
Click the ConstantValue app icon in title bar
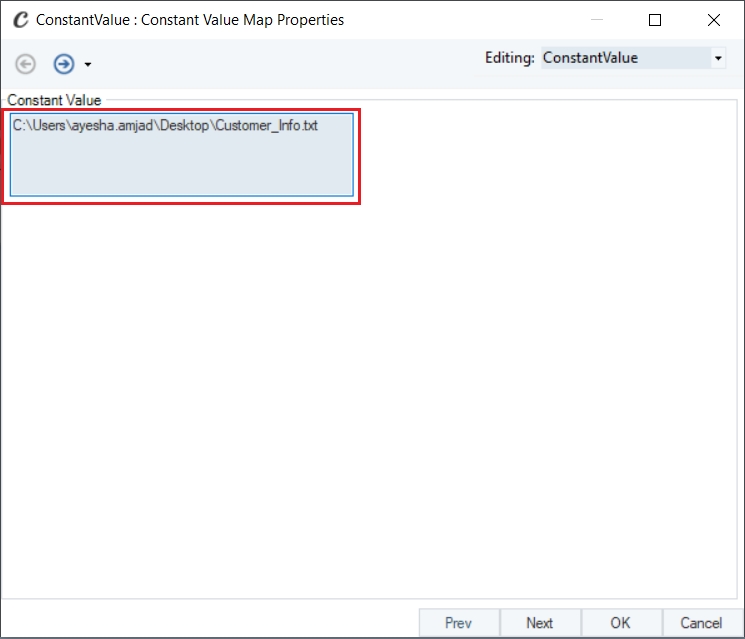tap(20, 19)
